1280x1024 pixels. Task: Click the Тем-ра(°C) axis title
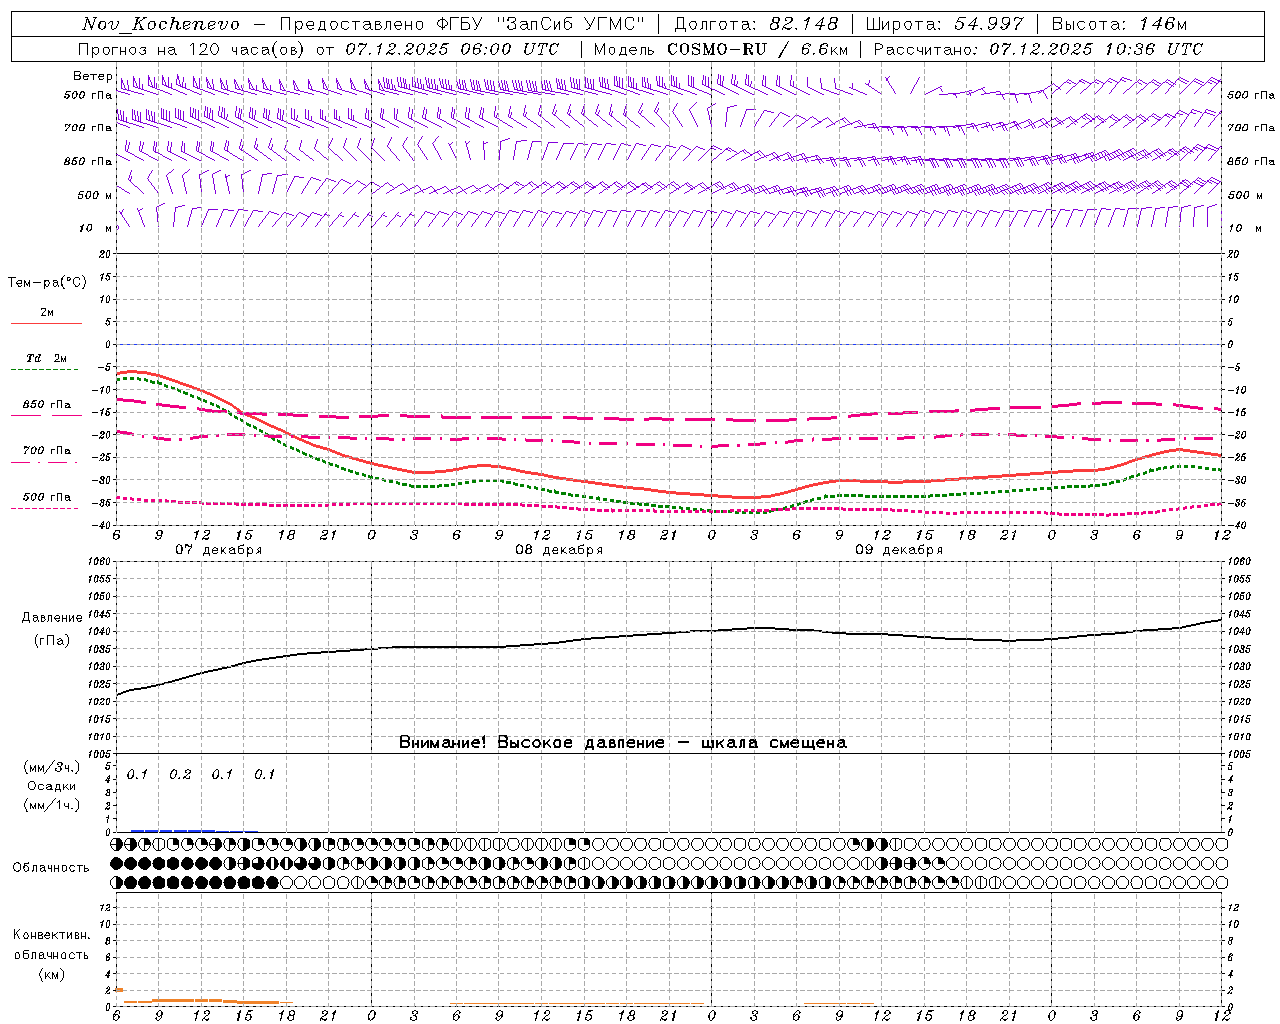click(x=47, y=283)
